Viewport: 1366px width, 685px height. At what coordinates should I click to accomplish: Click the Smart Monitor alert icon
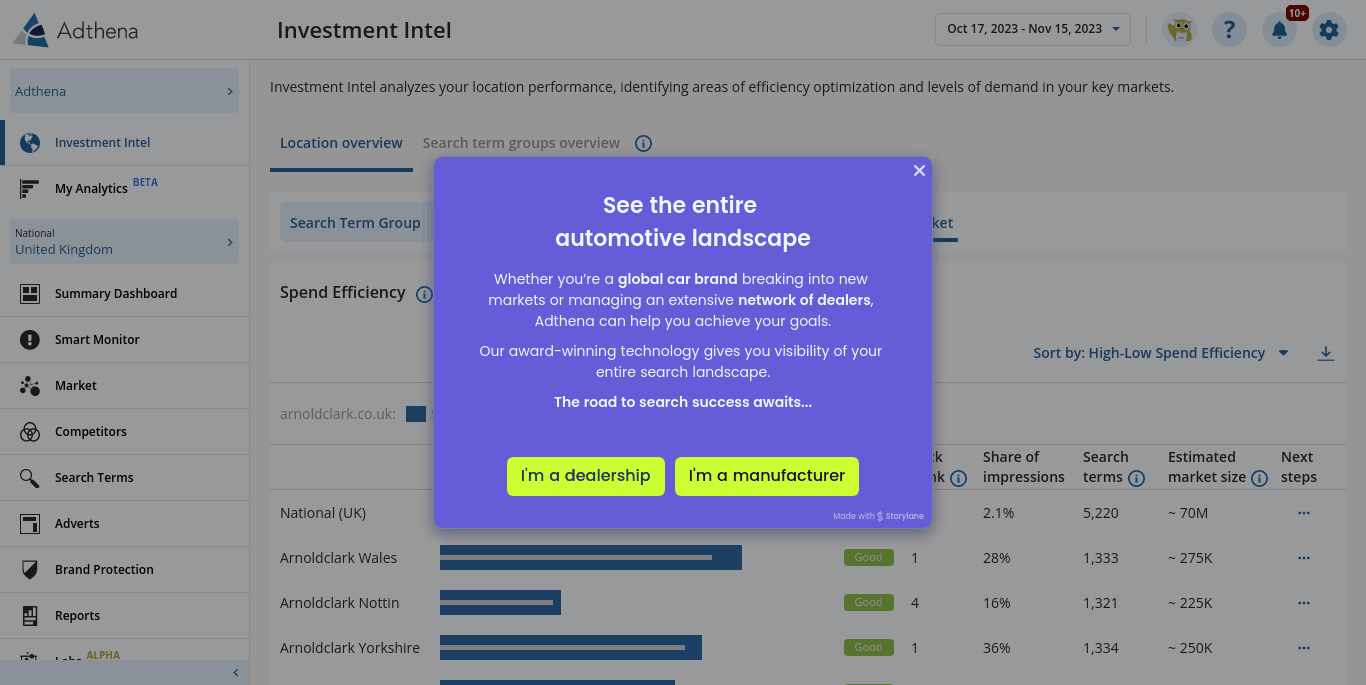[x=30, y=340]
